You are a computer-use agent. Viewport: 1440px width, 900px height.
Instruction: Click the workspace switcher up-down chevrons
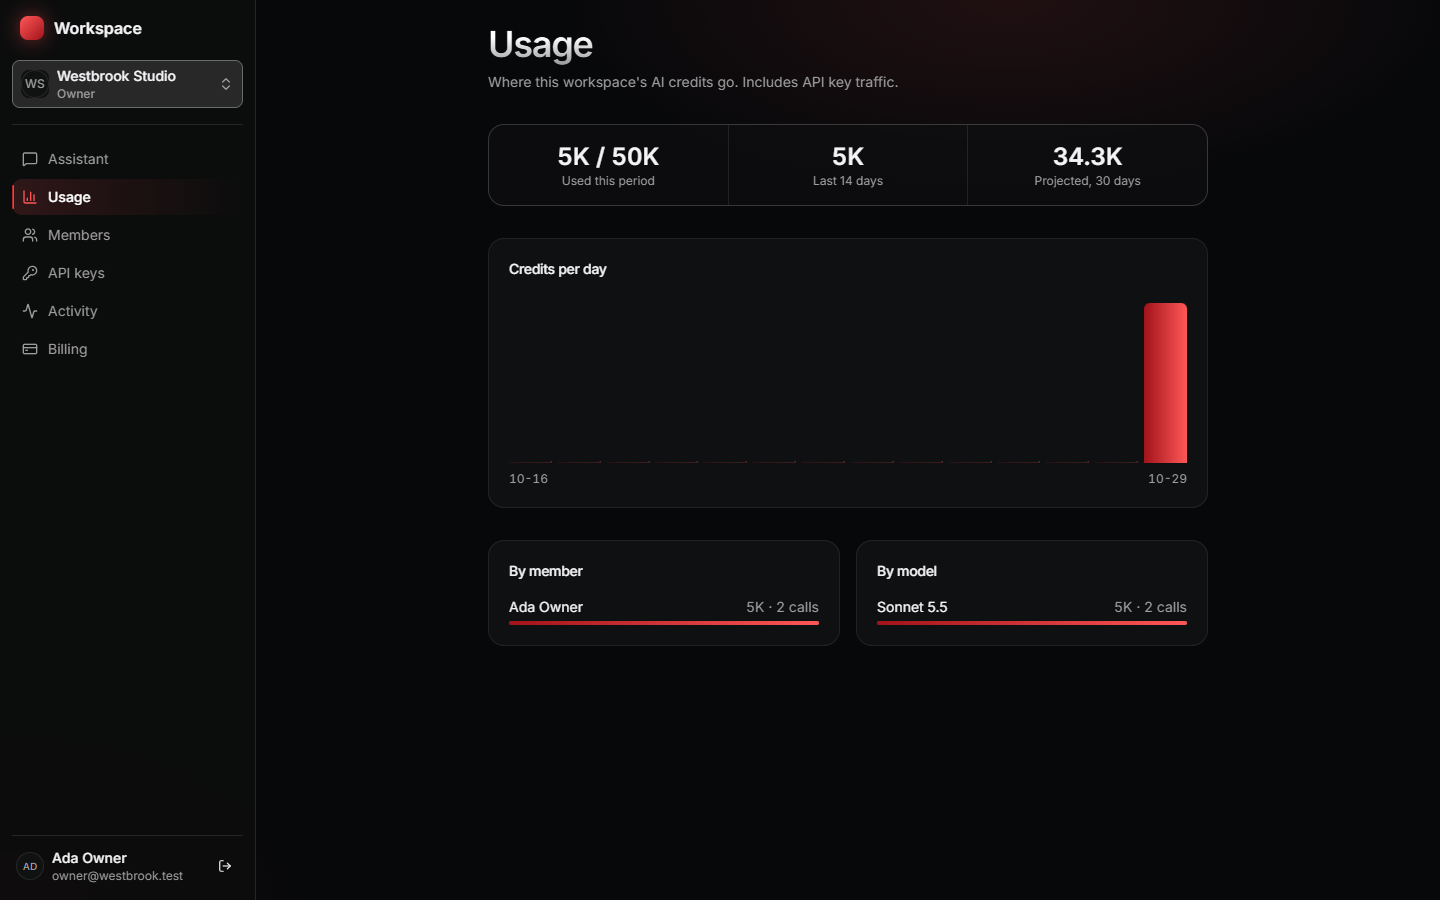(x=226, y=84)
